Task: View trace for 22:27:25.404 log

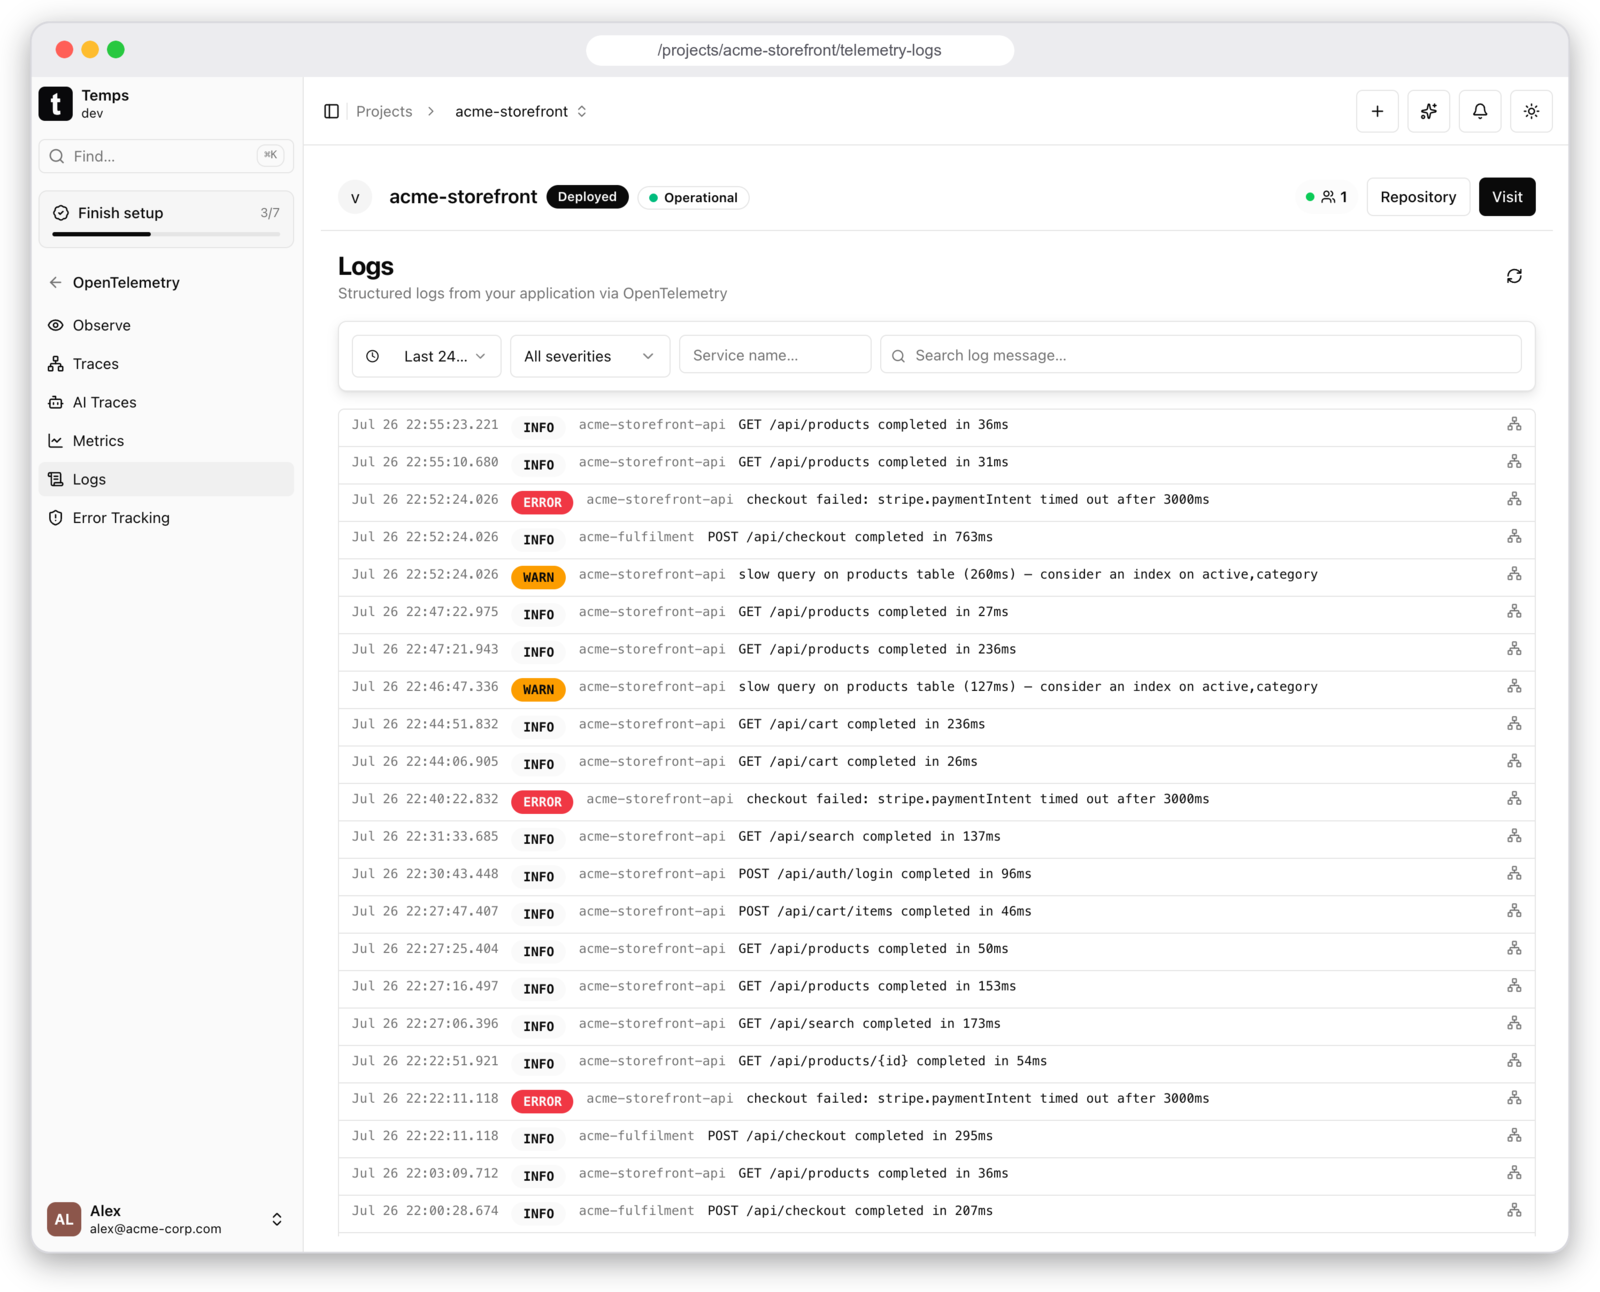Action: tap(1514, 949)
